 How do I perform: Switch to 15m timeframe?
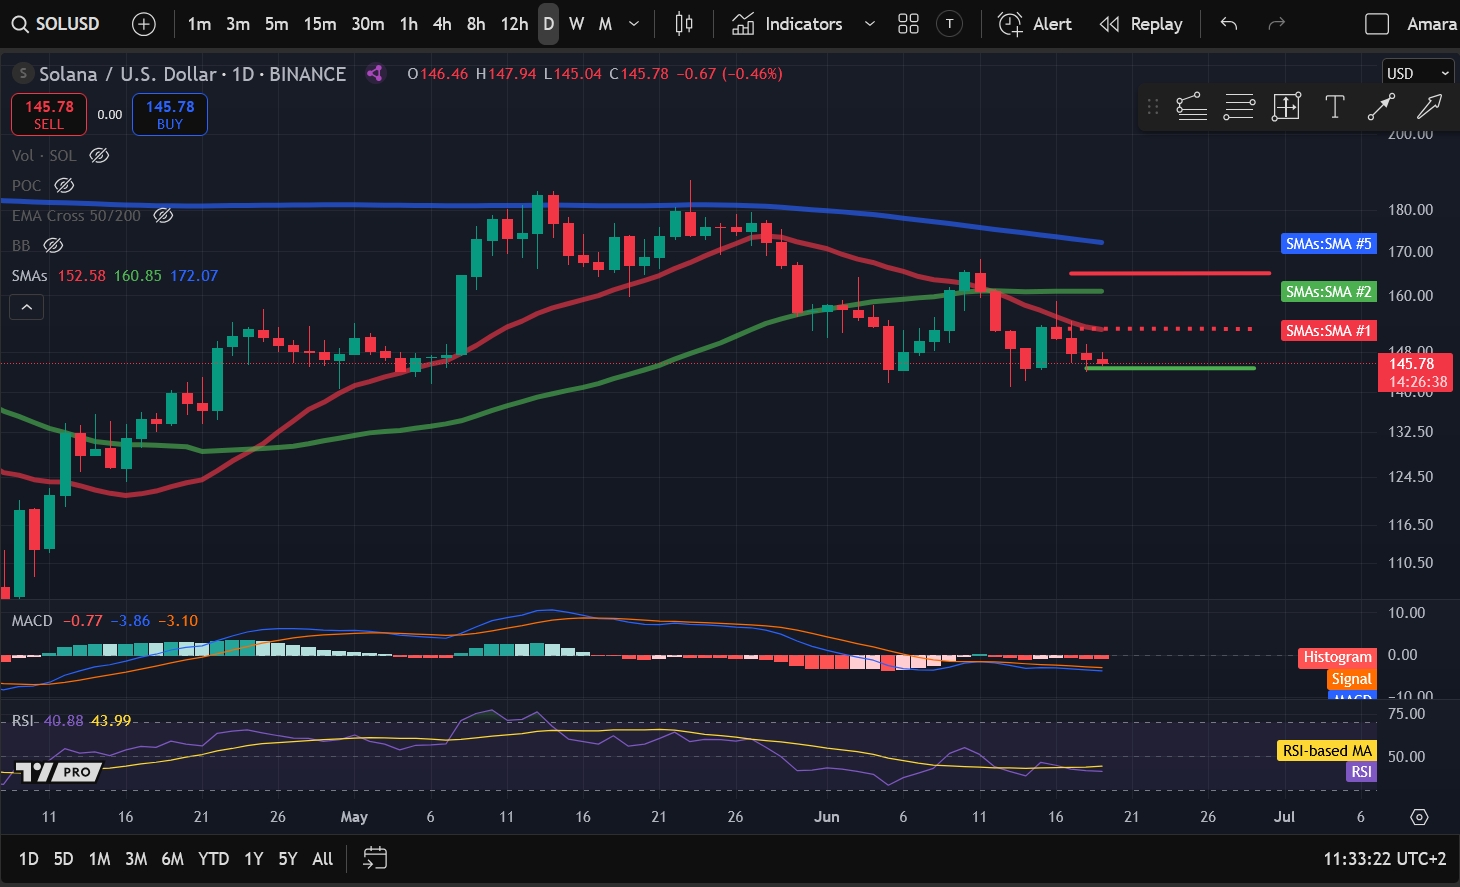pyautogui.click(x=320, y=24)
